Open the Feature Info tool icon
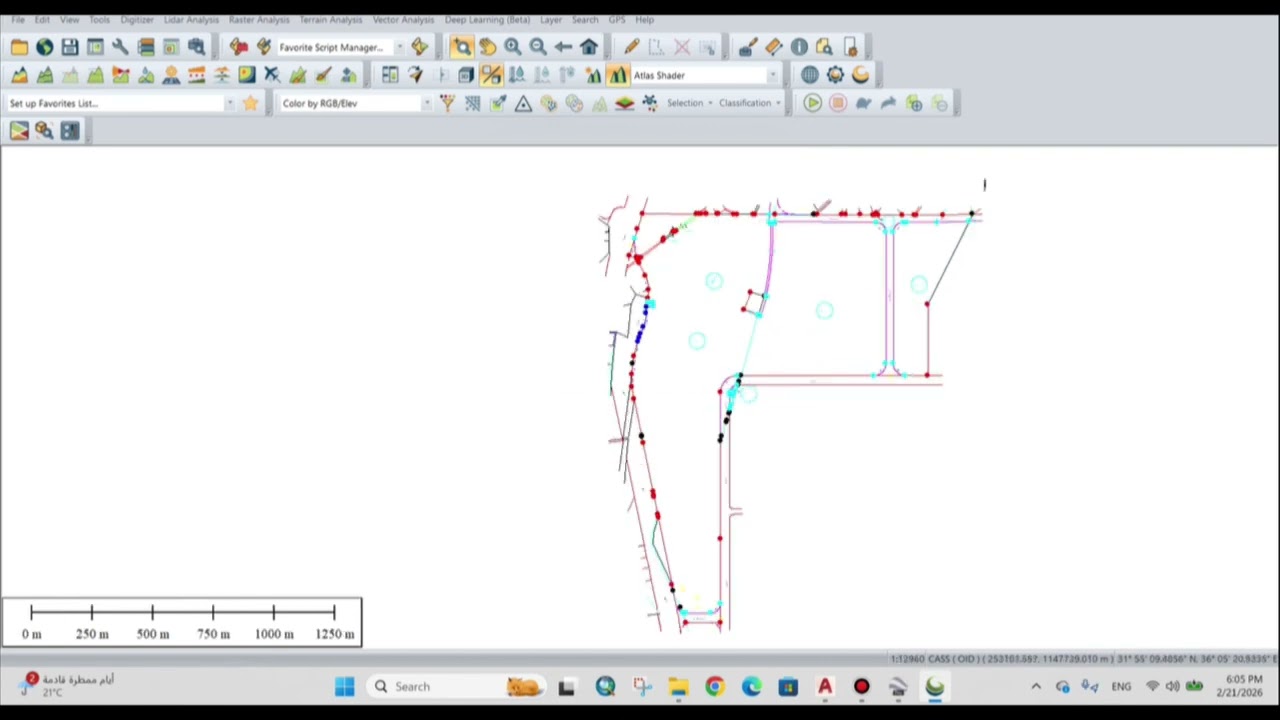The image size is (1280, 720). [x=799, y=47]
